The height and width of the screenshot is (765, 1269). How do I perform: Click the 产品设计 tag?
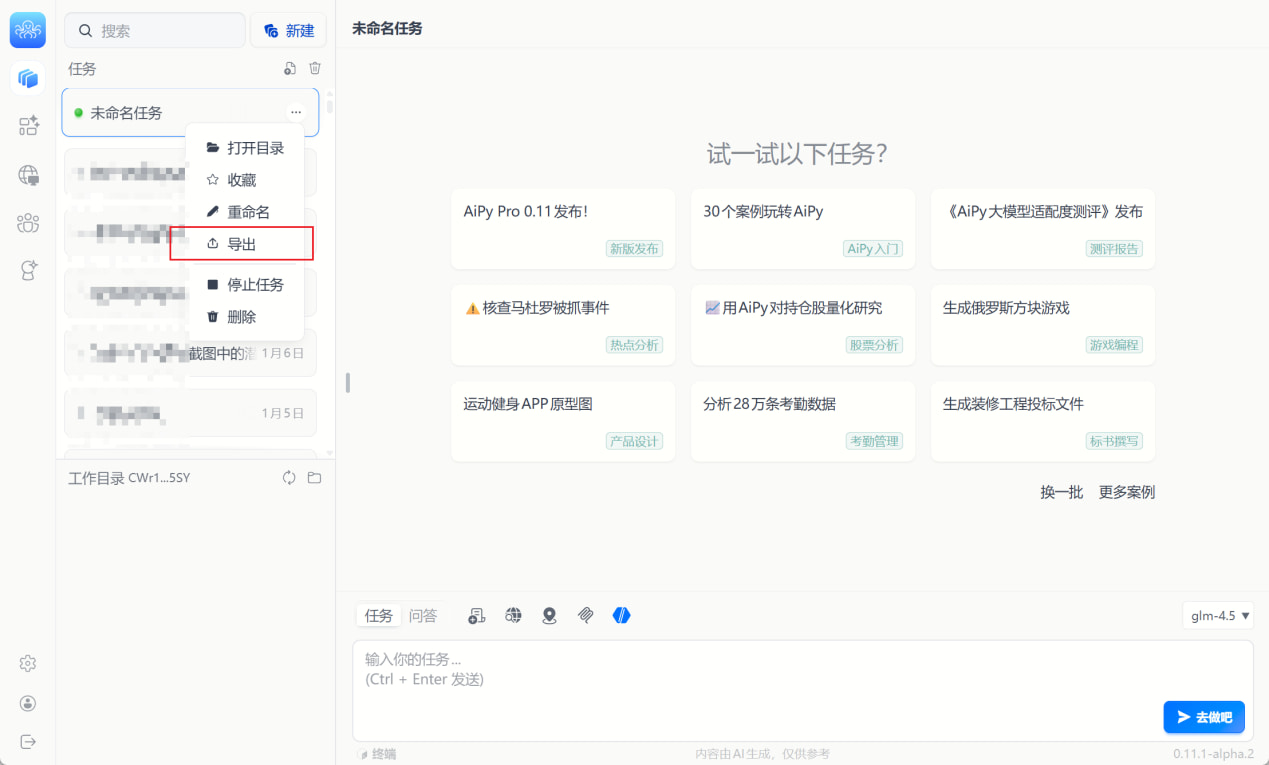click(634, 441)
